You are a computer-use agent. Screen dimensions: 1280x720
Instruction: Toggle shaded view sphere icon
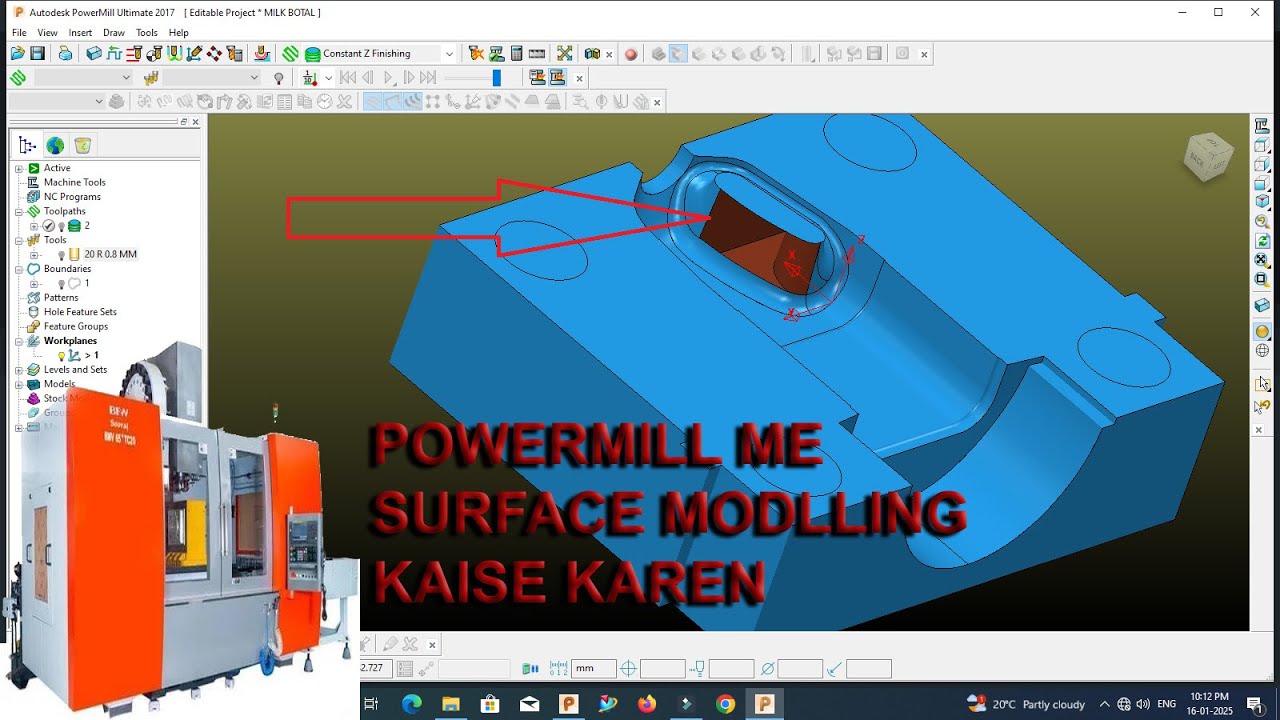1262,331
